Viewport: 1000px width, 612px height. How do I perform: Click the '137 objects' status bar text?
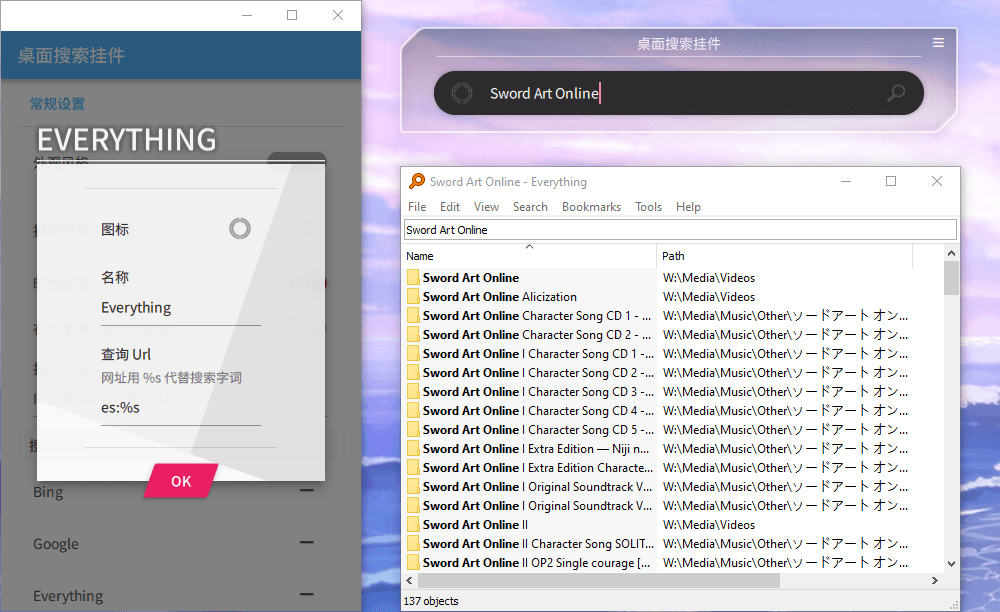pos(431,601)
